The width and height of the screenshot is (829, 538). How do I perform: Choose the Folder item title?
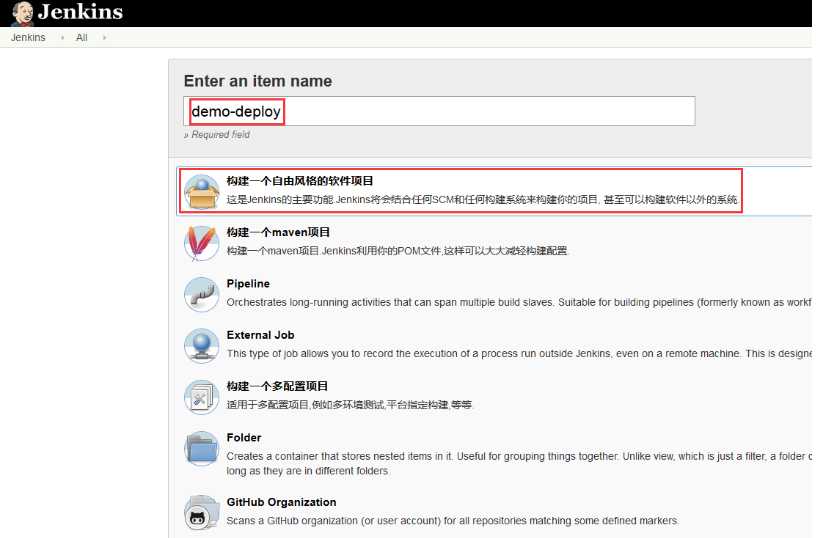click(x=244, y=437)
